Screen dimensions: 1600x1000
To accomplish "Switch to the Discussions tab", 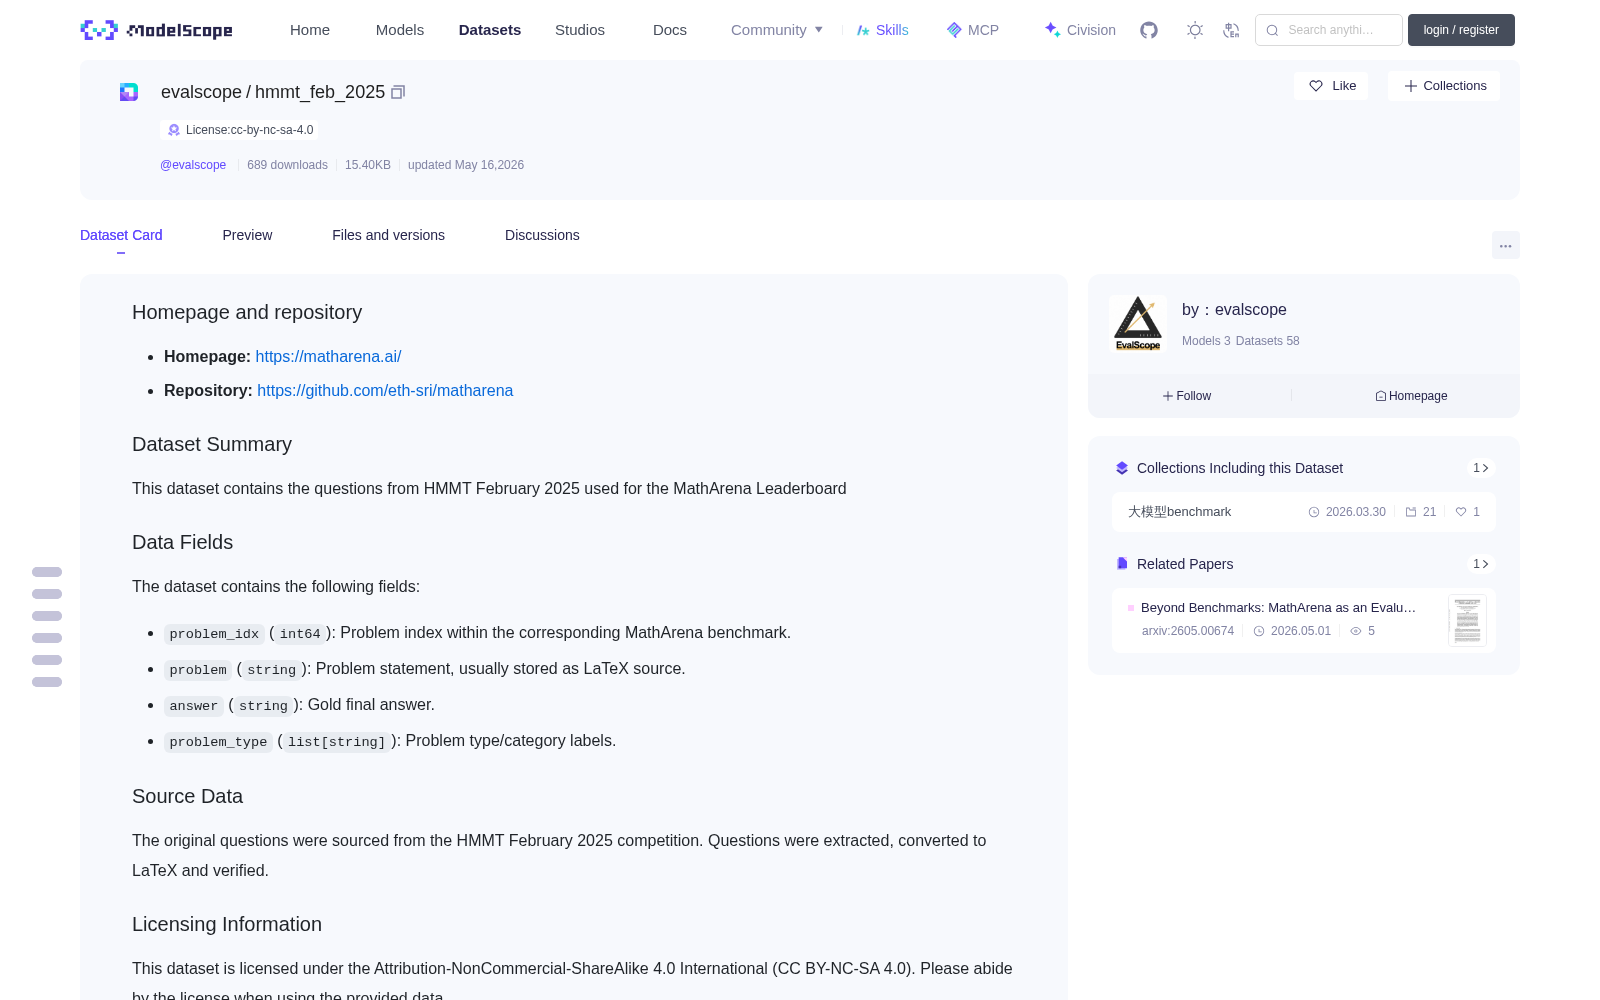I will point(542,235).
